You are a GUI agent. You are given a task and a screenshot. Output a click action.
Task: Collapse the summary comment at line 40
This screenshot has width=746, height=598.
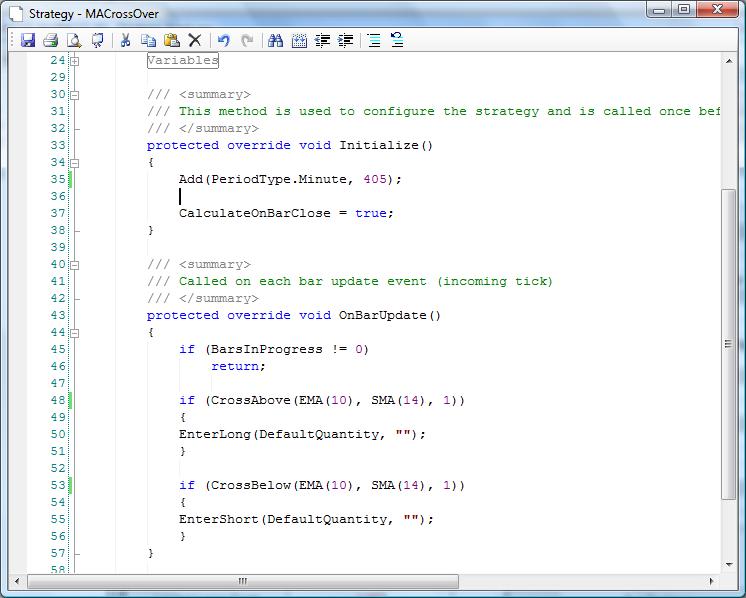(75, 265)
